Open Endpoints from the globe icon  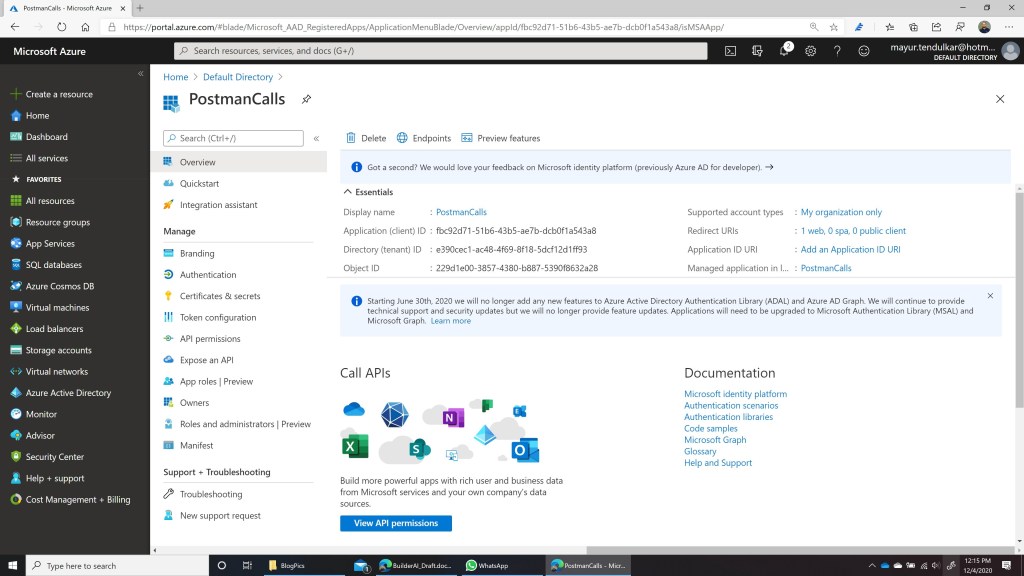click(402, 138)
